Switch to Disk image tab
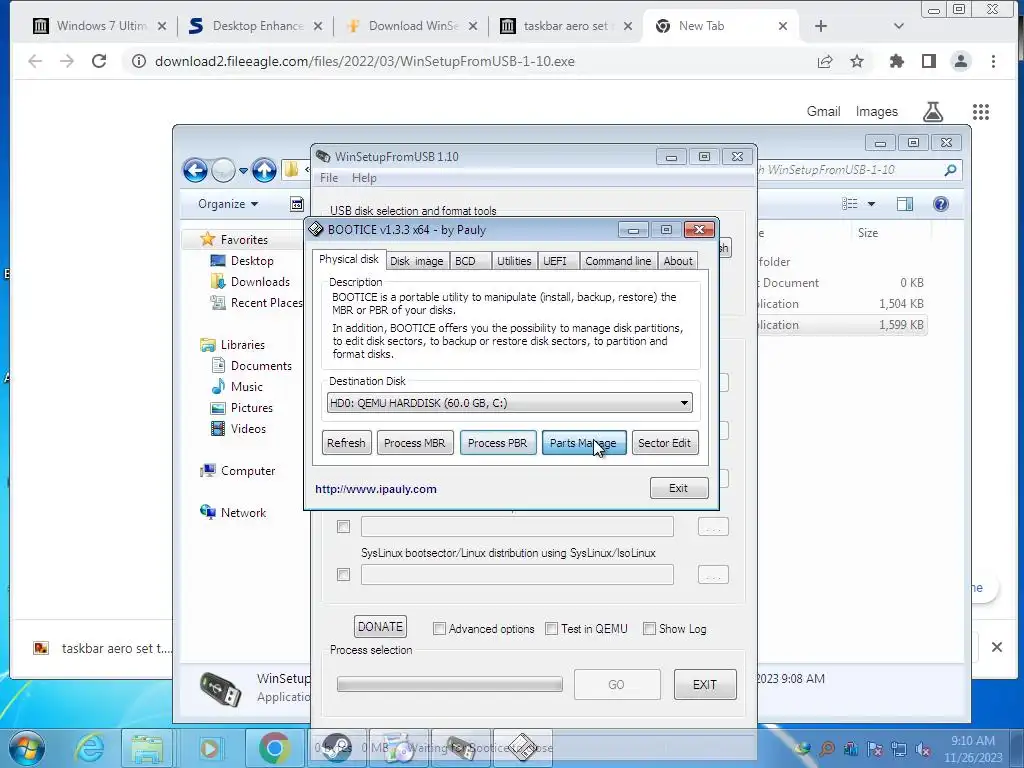Image resolution: width=1024 pixels, height=768 pixels. tap(417, 261)
